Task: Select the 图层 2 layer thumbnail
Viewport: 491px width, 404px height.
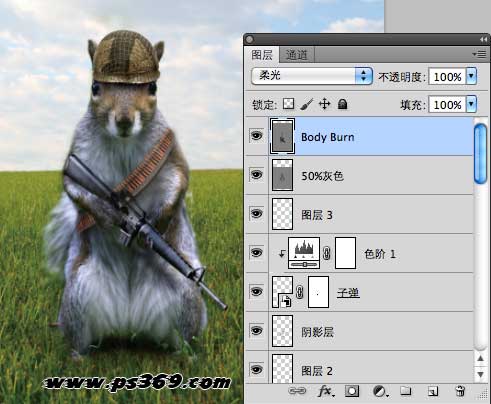Action: pyautogui.click(x=282, y=368)
